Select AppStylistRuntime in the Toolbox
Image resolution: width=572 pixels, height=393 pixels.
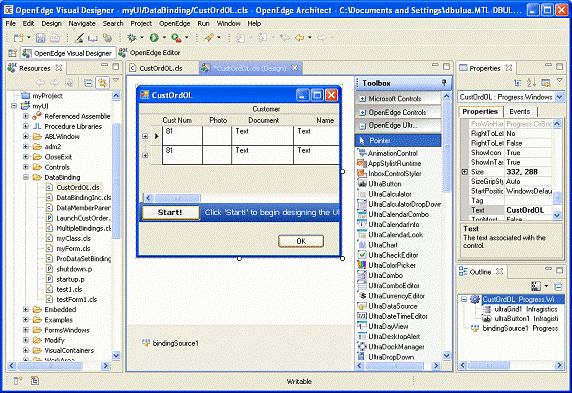tap(394, 163)
